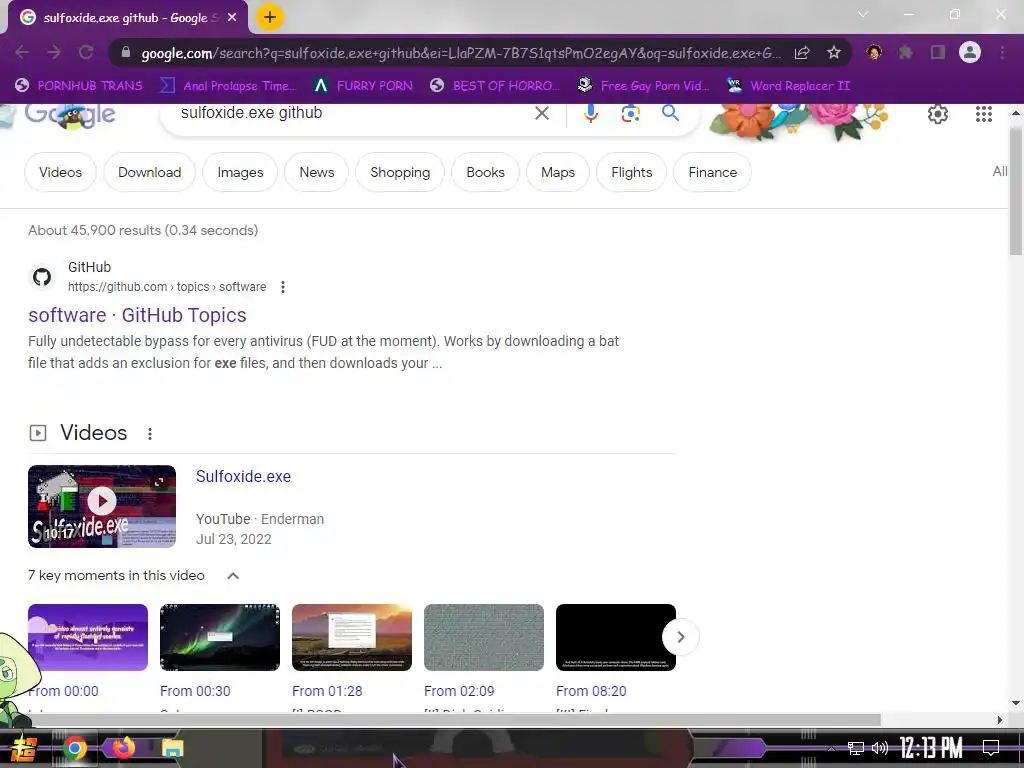Image resolution: width=1024 pixels, height=768 pixels.
Task: Open volume control in system tray
Action: (880, 748)
